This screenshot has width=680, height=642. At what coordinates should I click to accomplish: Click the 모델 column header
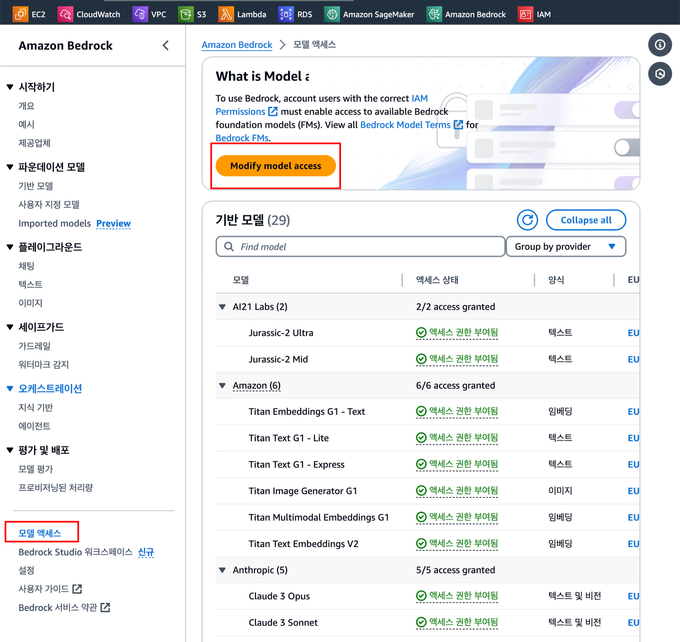241,280
